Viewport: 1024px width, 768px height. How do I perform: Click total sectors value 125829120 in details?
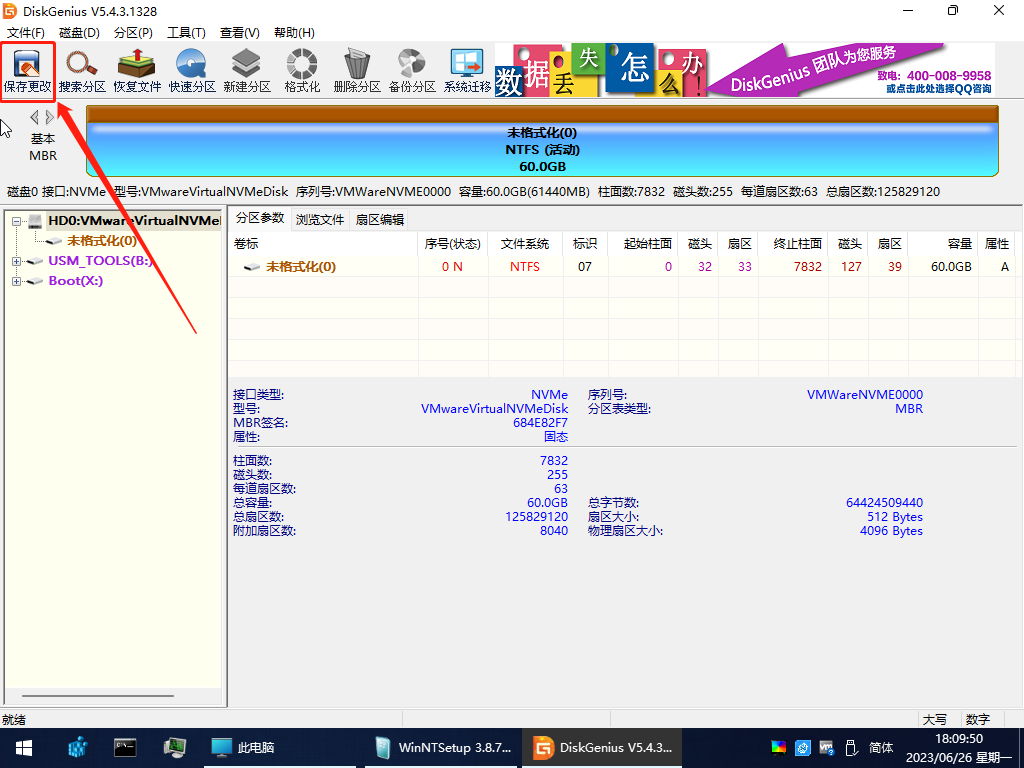coord(536,517)
